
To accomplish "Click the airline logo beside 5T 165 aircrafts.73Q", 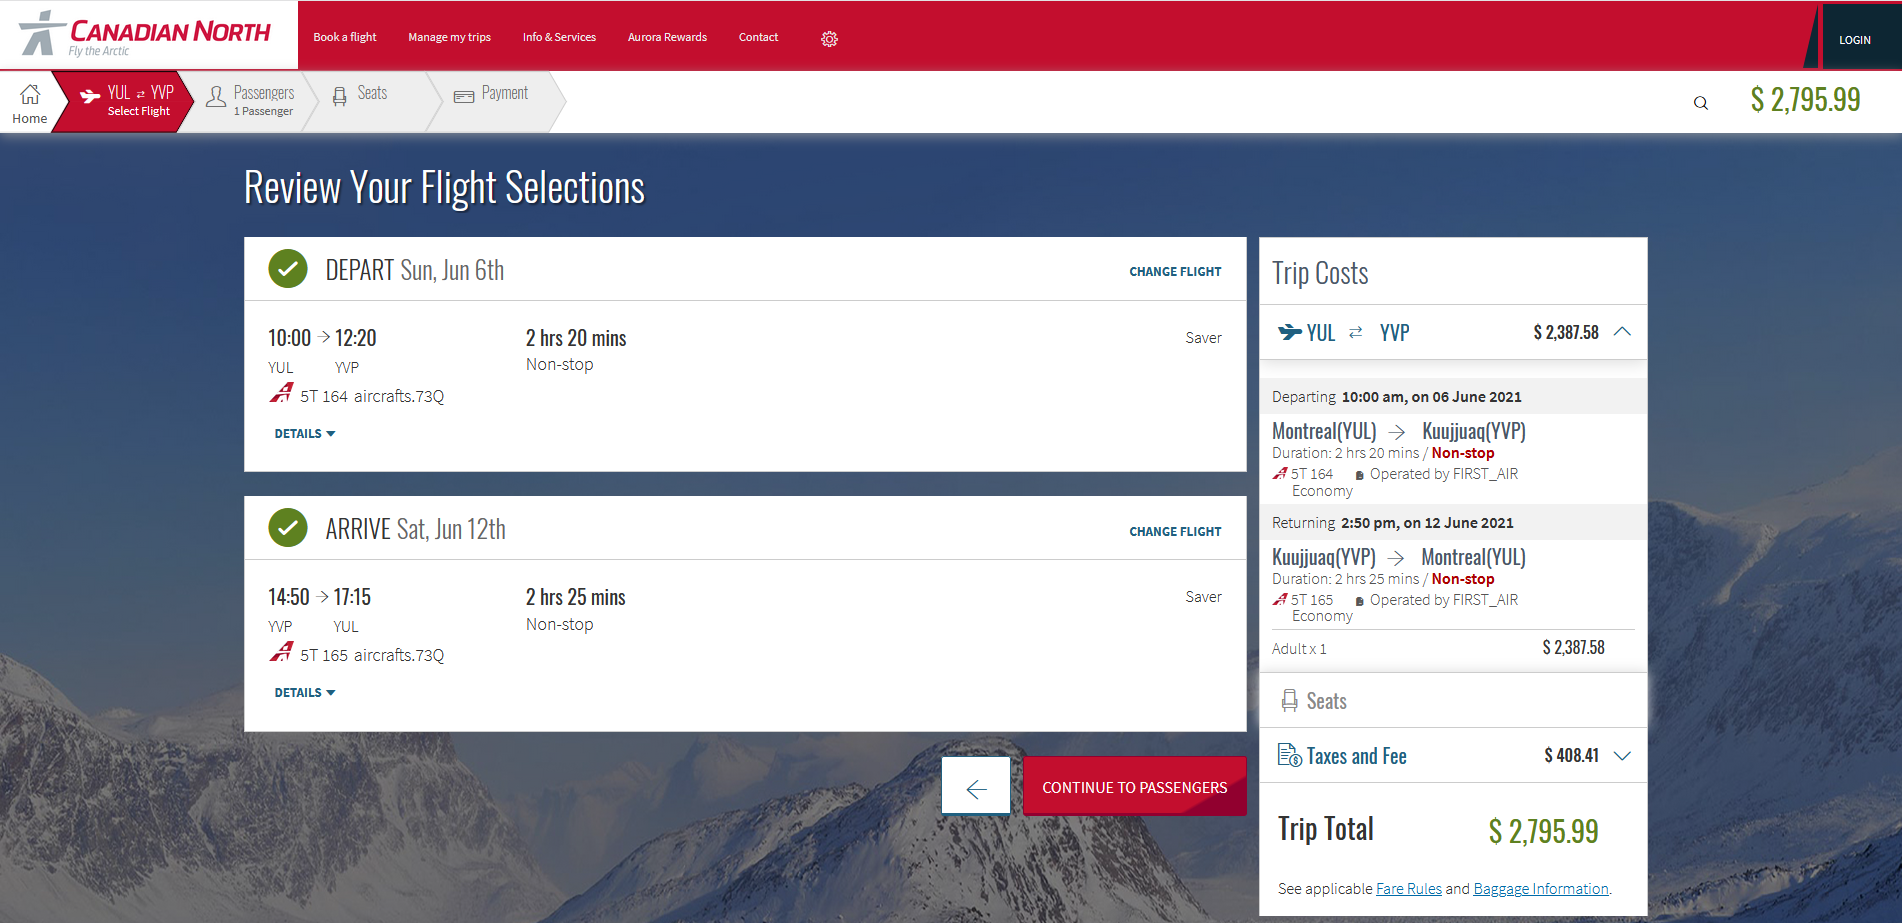I will pyautogui.click(x=281, y=652).
